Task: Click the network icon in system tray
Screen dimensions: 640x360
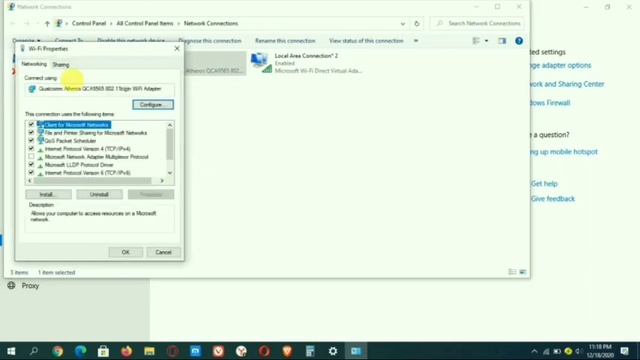Action: click(x=546, y=351)
